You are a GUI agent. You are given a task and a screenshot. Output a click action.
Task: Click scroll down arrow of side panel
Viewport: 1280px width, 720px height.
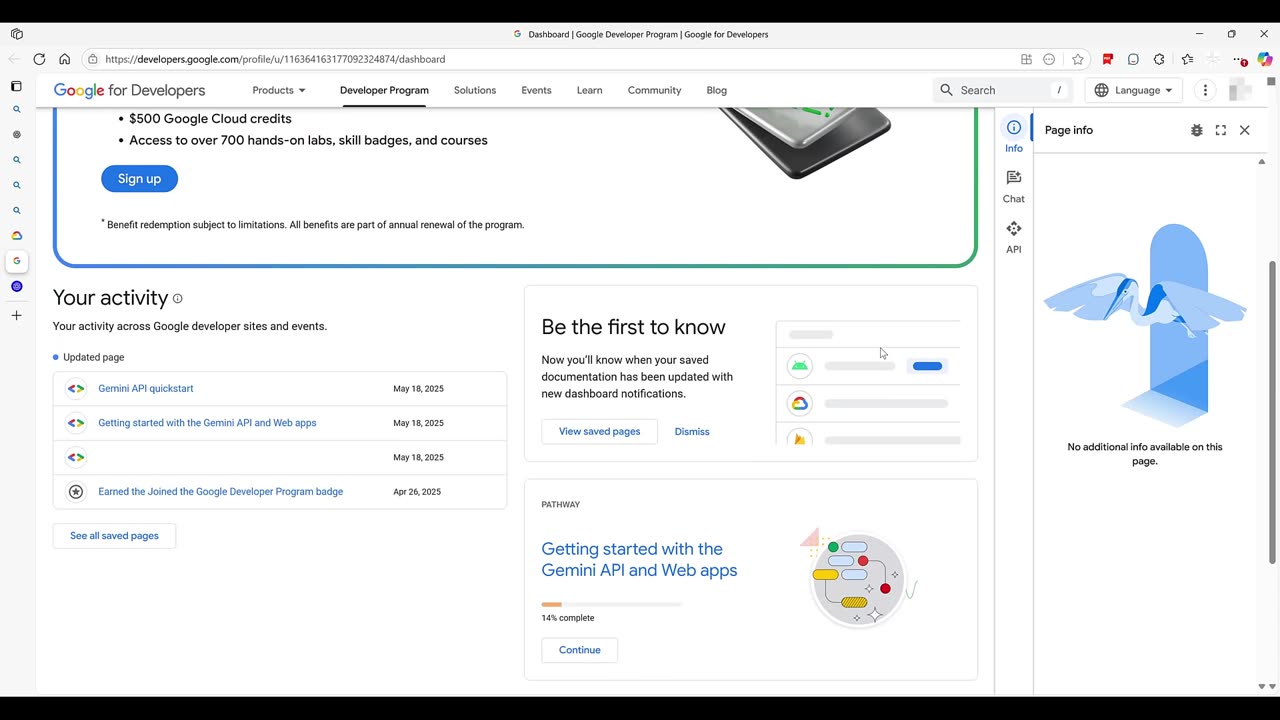point(1261,687)
